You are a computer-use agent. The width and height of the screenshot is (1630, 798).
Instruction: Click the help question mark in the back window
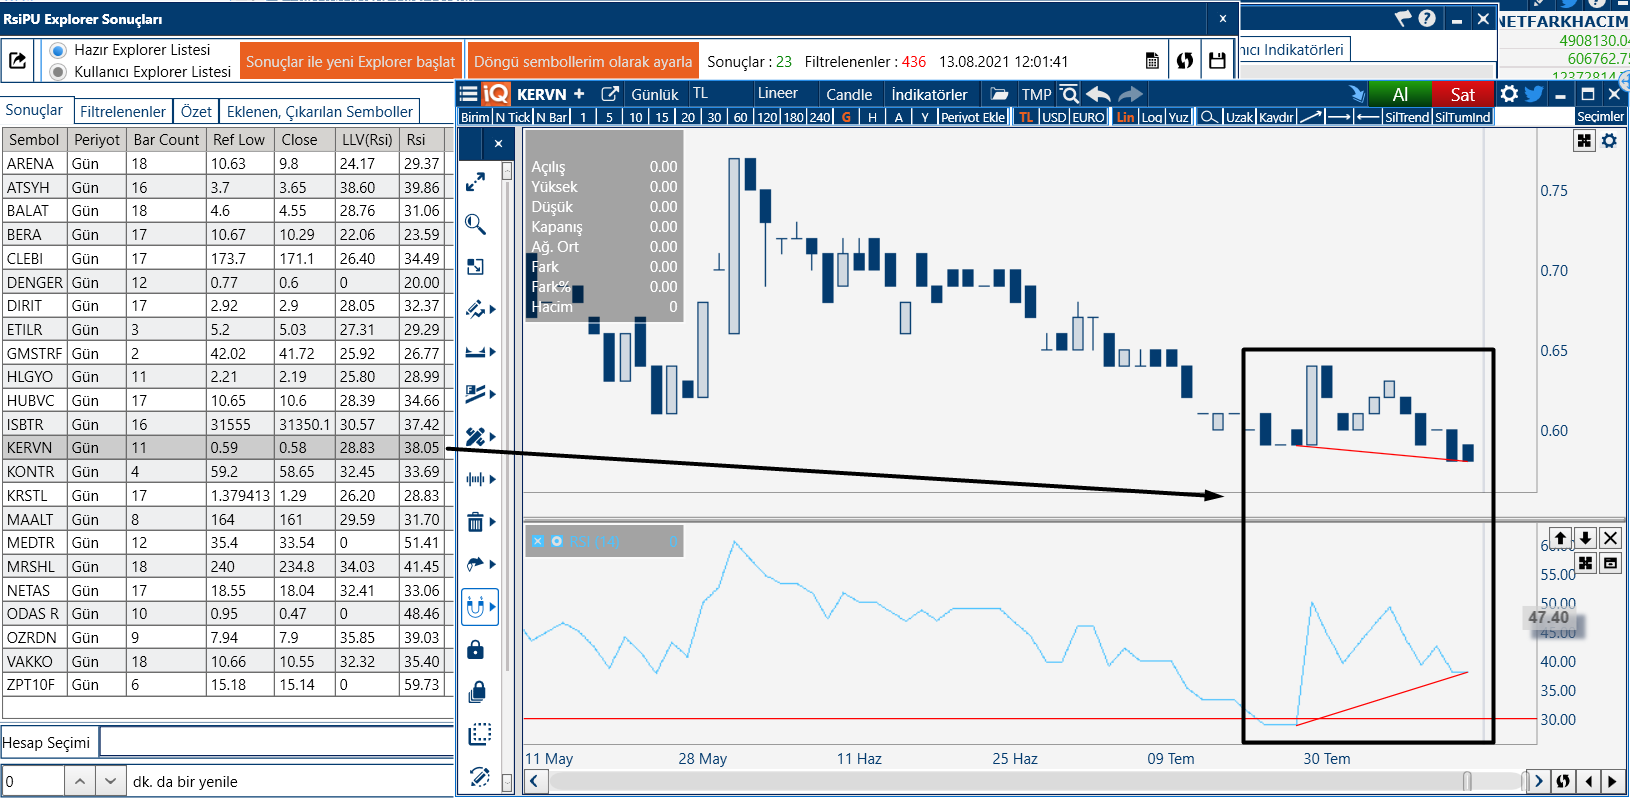point(1427,18)
